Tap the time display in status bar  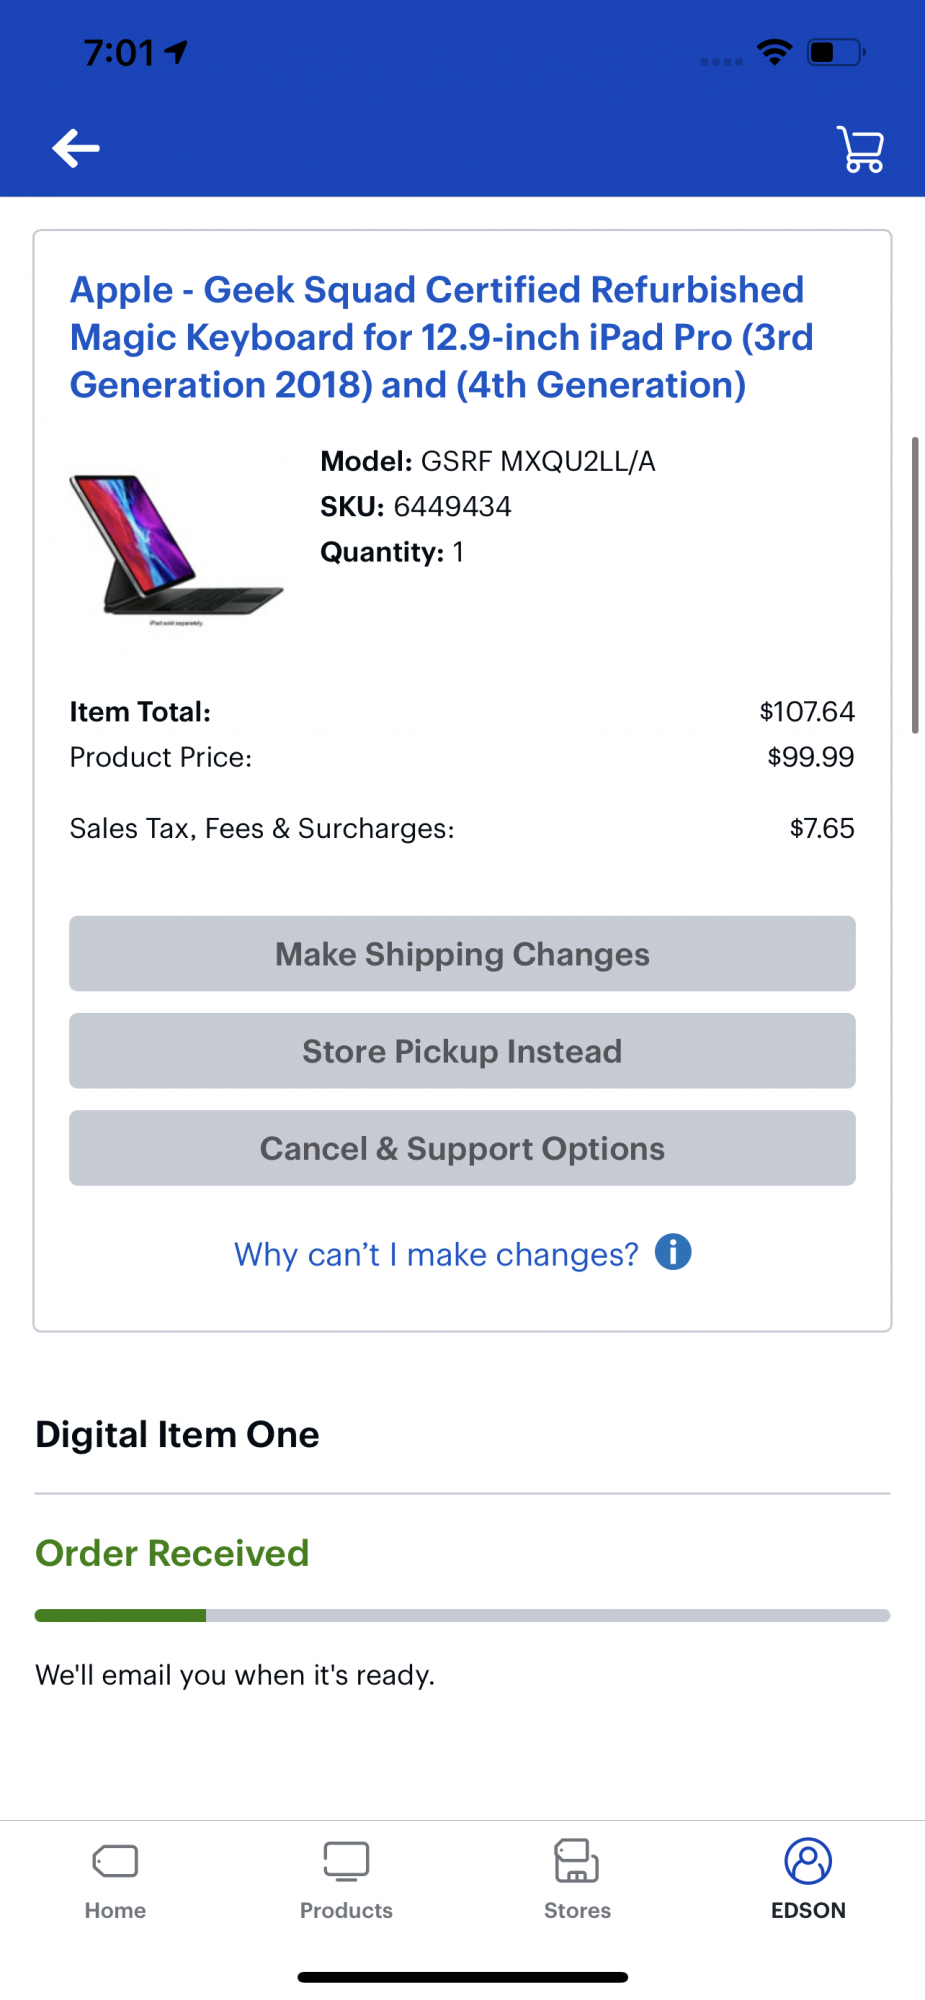point(120,52)
